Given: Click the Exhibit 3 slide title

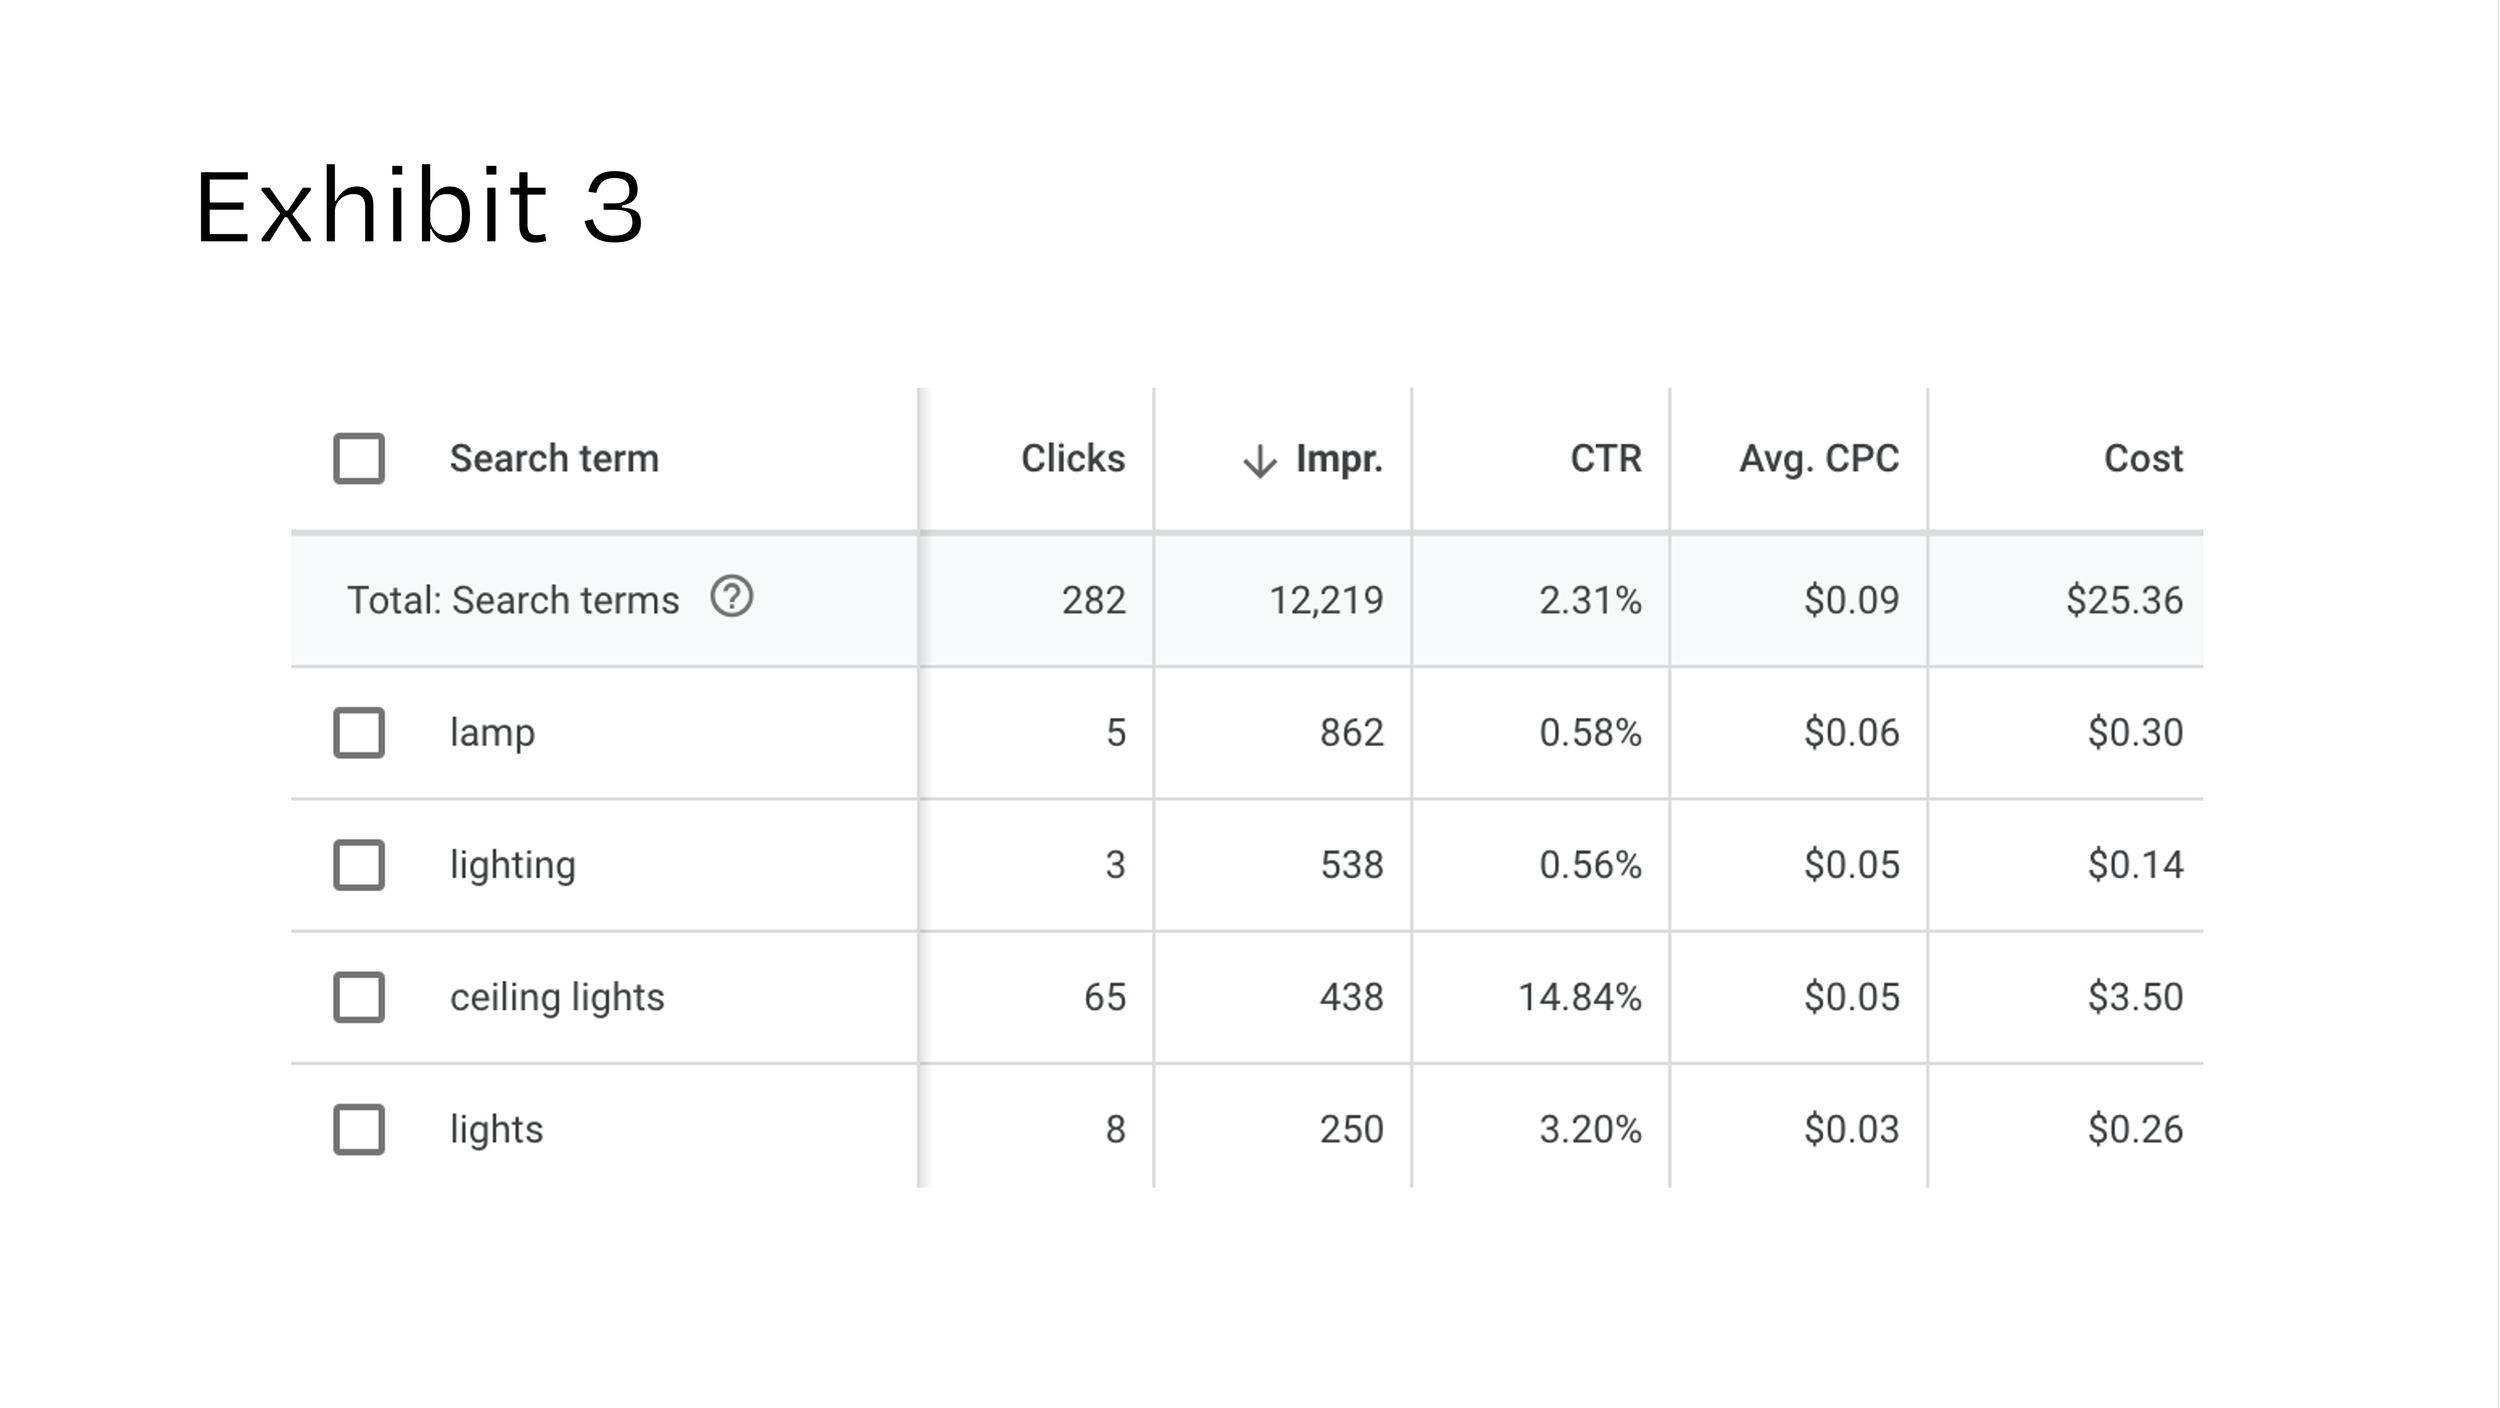Looking at the screenshot, I should (419, 206).
